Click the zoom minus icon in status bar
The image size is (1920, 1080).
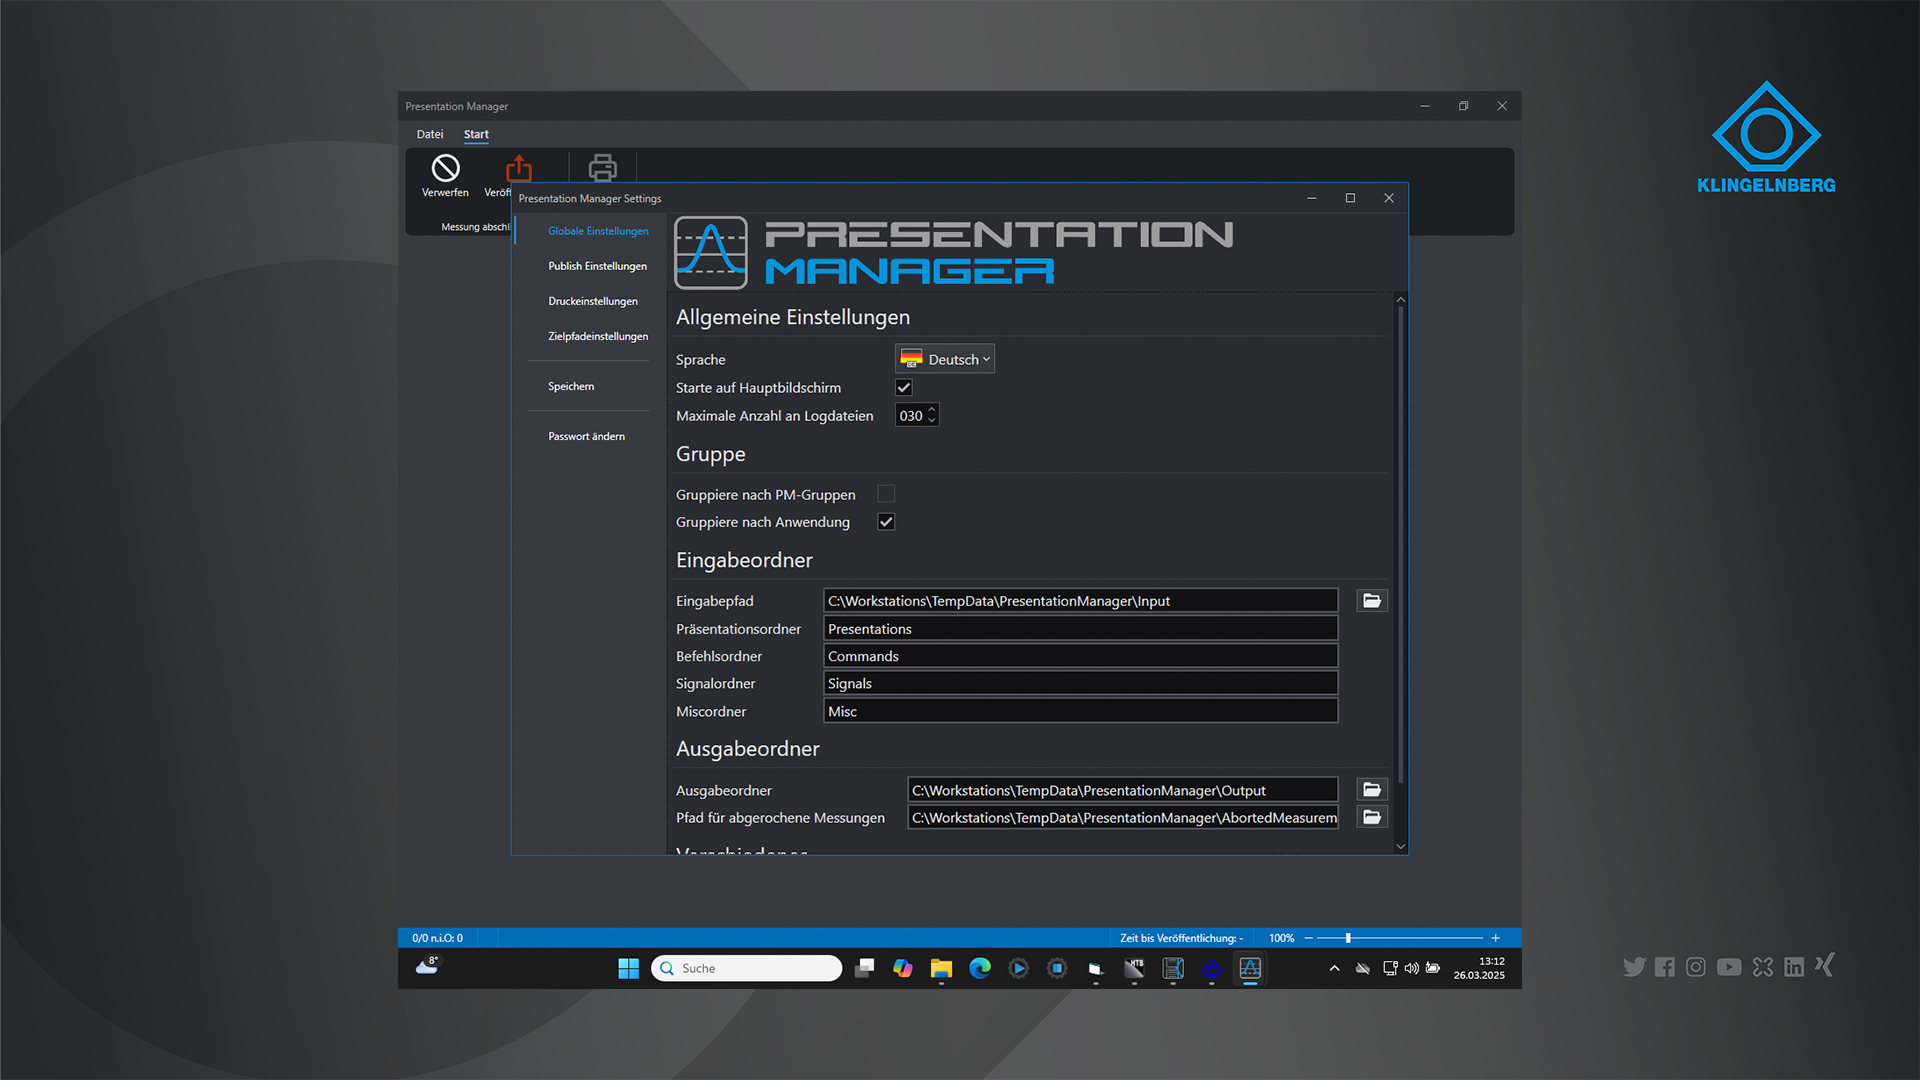pyautogui.click(x=1308, y=938)
